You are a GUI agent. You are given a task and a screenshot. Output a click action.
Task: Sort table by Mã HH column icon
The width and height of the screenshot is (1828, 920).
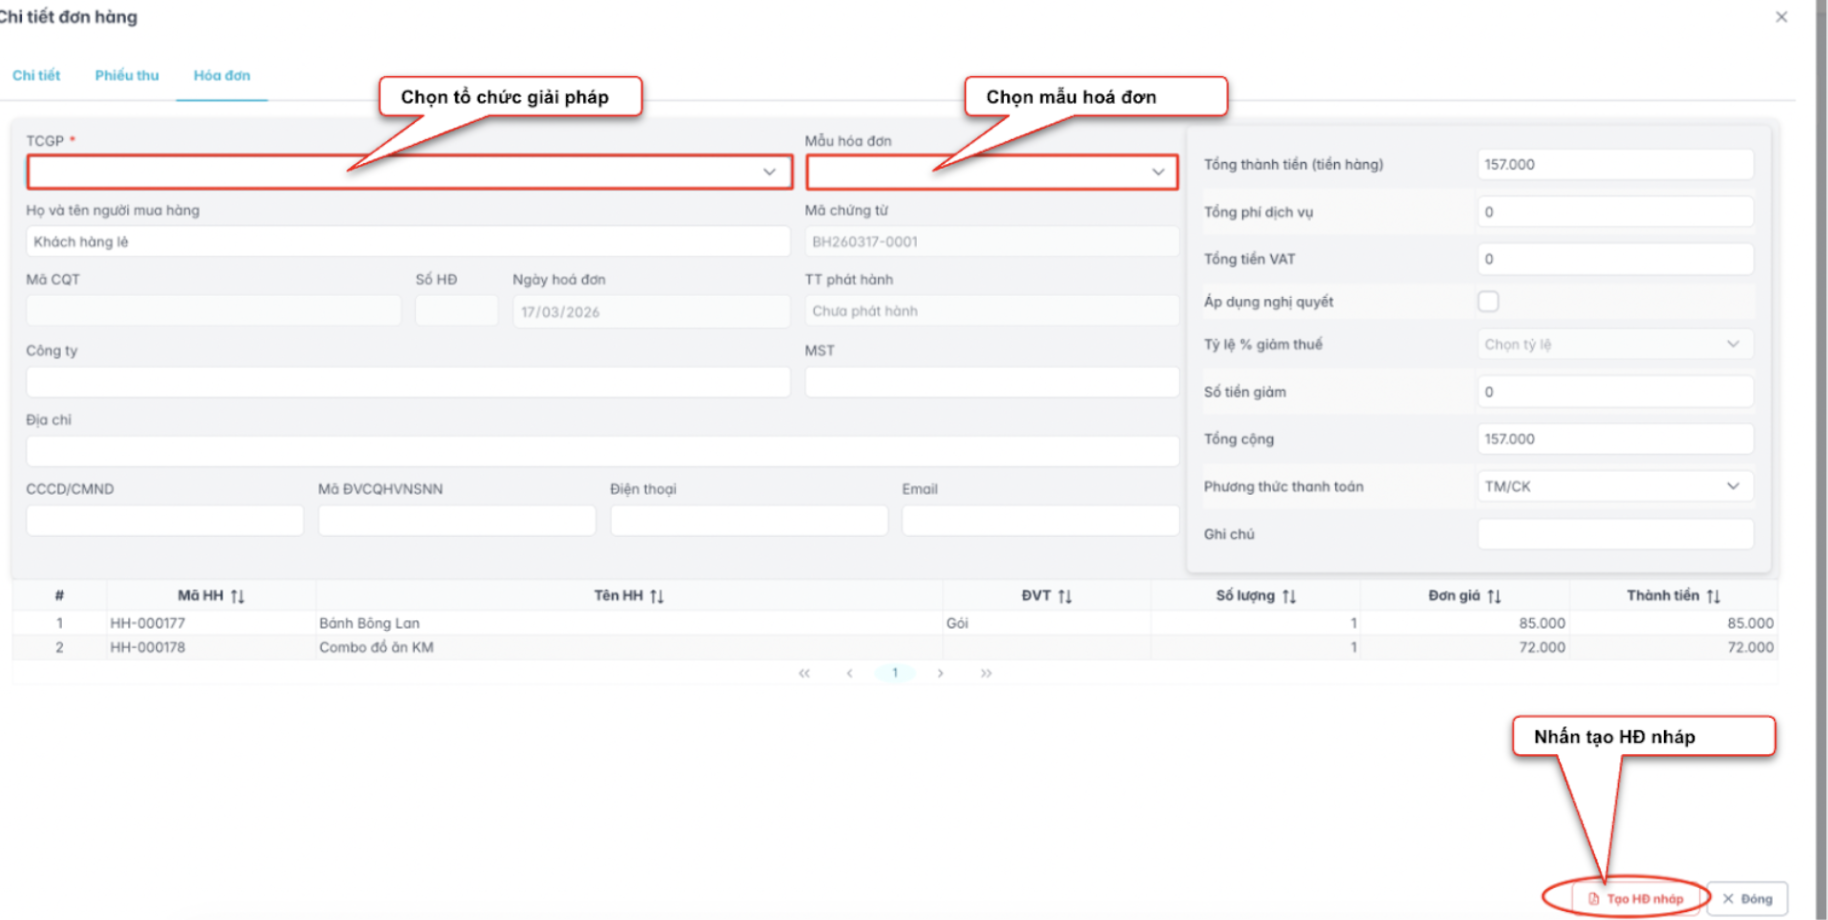pyautogui.click(x=237, y=596)
